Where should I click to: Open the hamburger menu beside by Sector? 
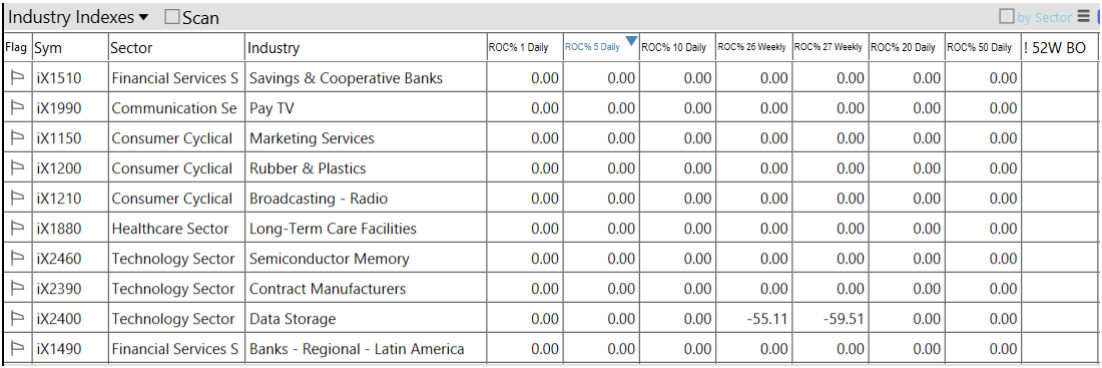tap(1083, 17)
